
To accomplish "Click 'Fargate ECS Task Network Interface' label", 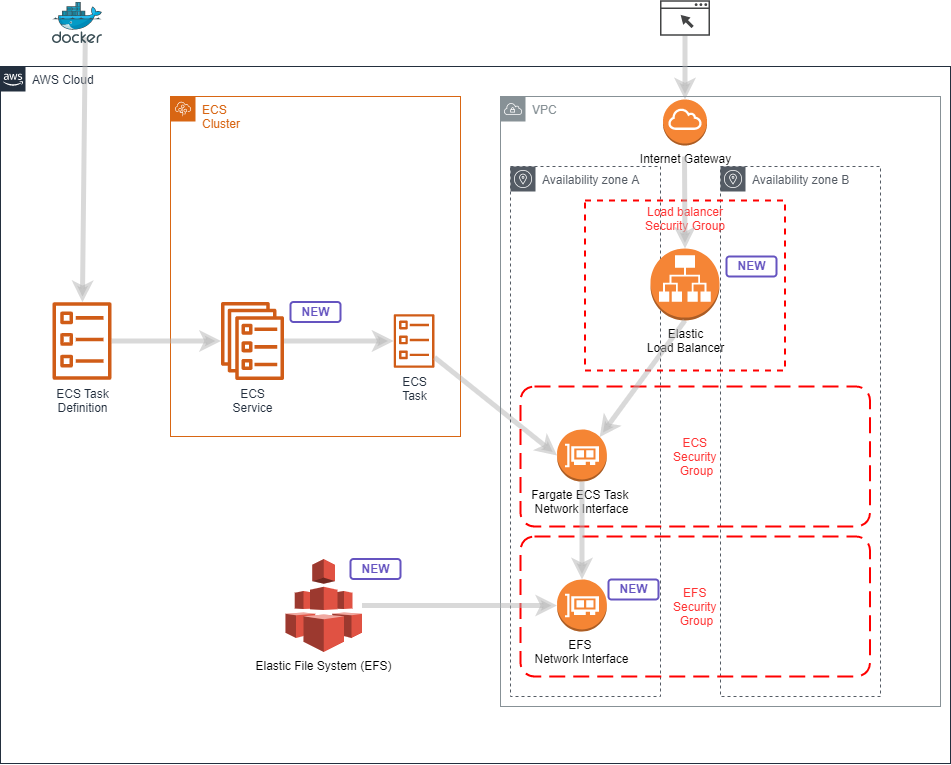I will (580, 502).
